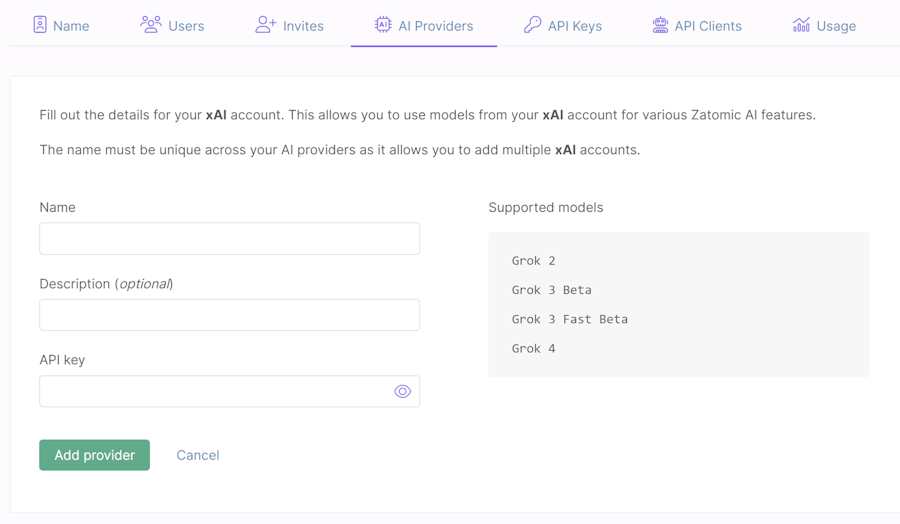Screen dimensions: 900x524
Task: Click the Grok 2 model entry
Action: (x=534, y=261)
